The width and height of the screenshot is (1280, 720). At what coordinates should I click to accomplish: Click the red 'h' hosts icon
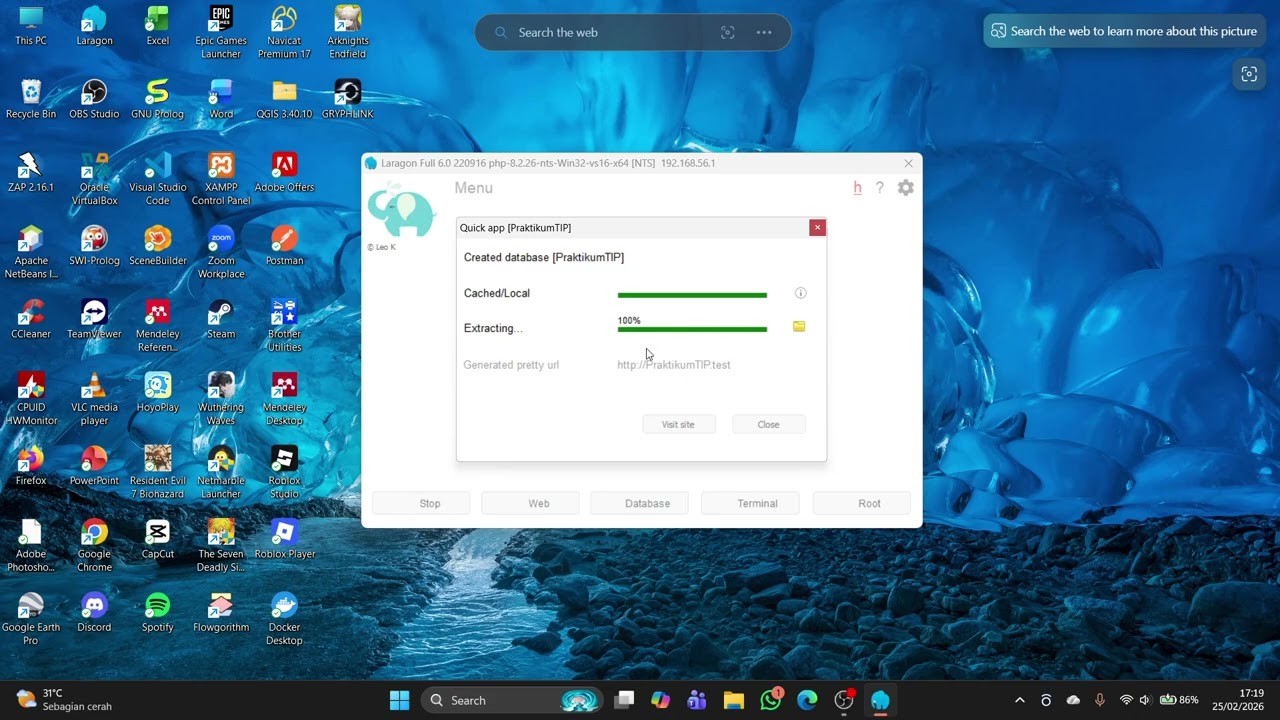pos(857,188)
